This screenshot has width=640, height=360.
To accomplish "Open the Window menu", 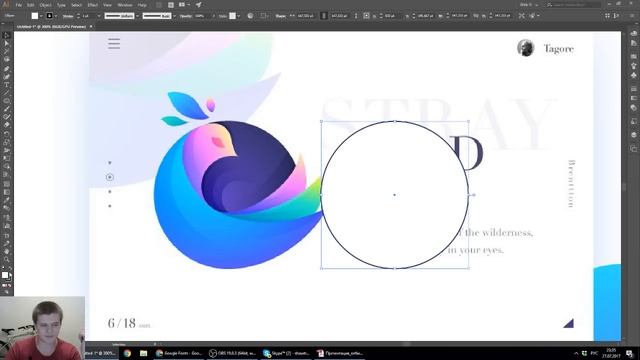I will tap(125, 5).
